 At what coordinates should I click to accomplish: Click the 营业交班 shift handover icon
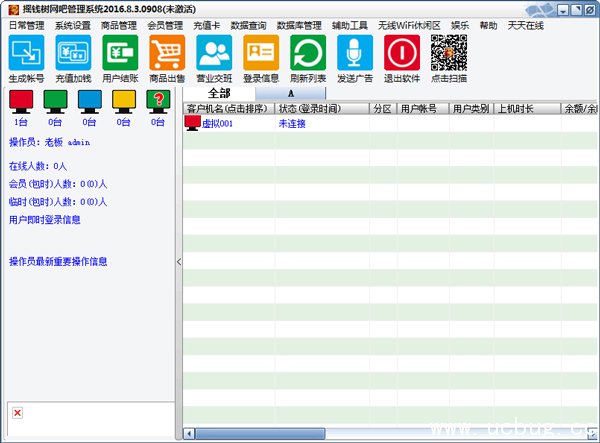pyautogui.click(x=214, y=52)
